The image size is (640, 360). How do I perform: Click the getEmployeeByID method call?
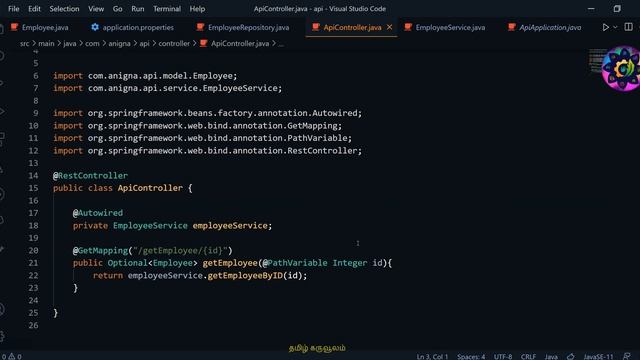pos(245,276)
